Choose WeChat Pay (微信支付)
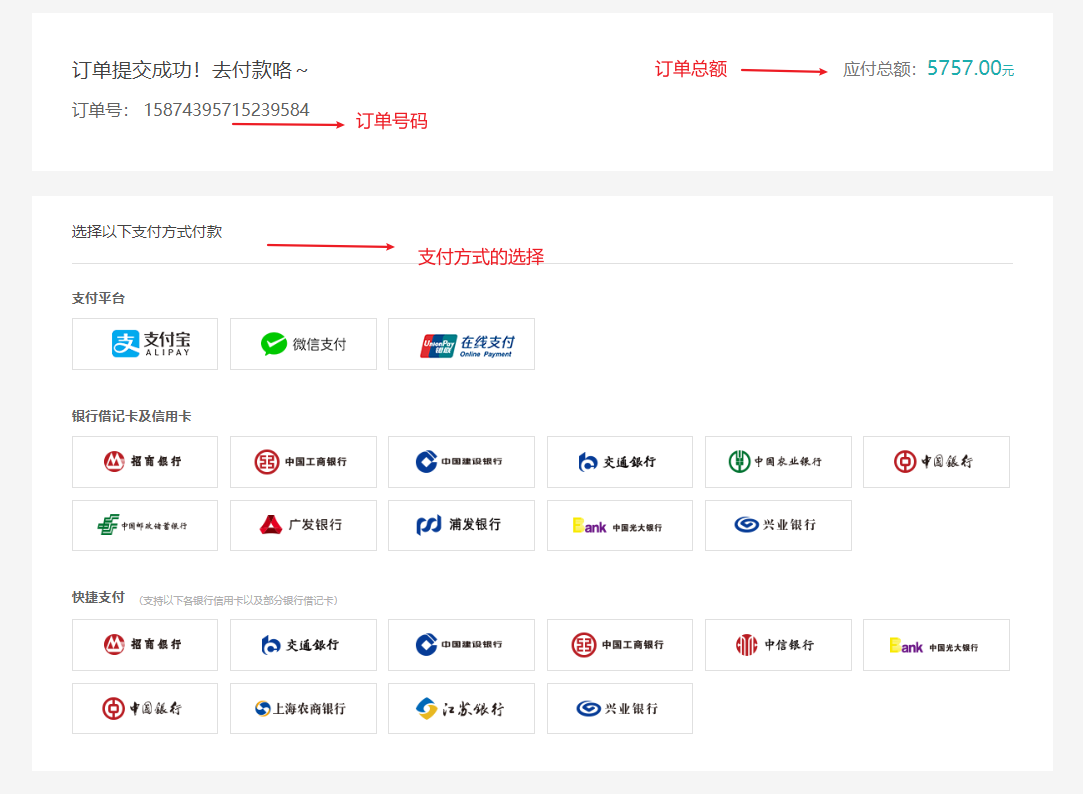This screenshot has width=1083, height=794. click(x=303, y=344)
